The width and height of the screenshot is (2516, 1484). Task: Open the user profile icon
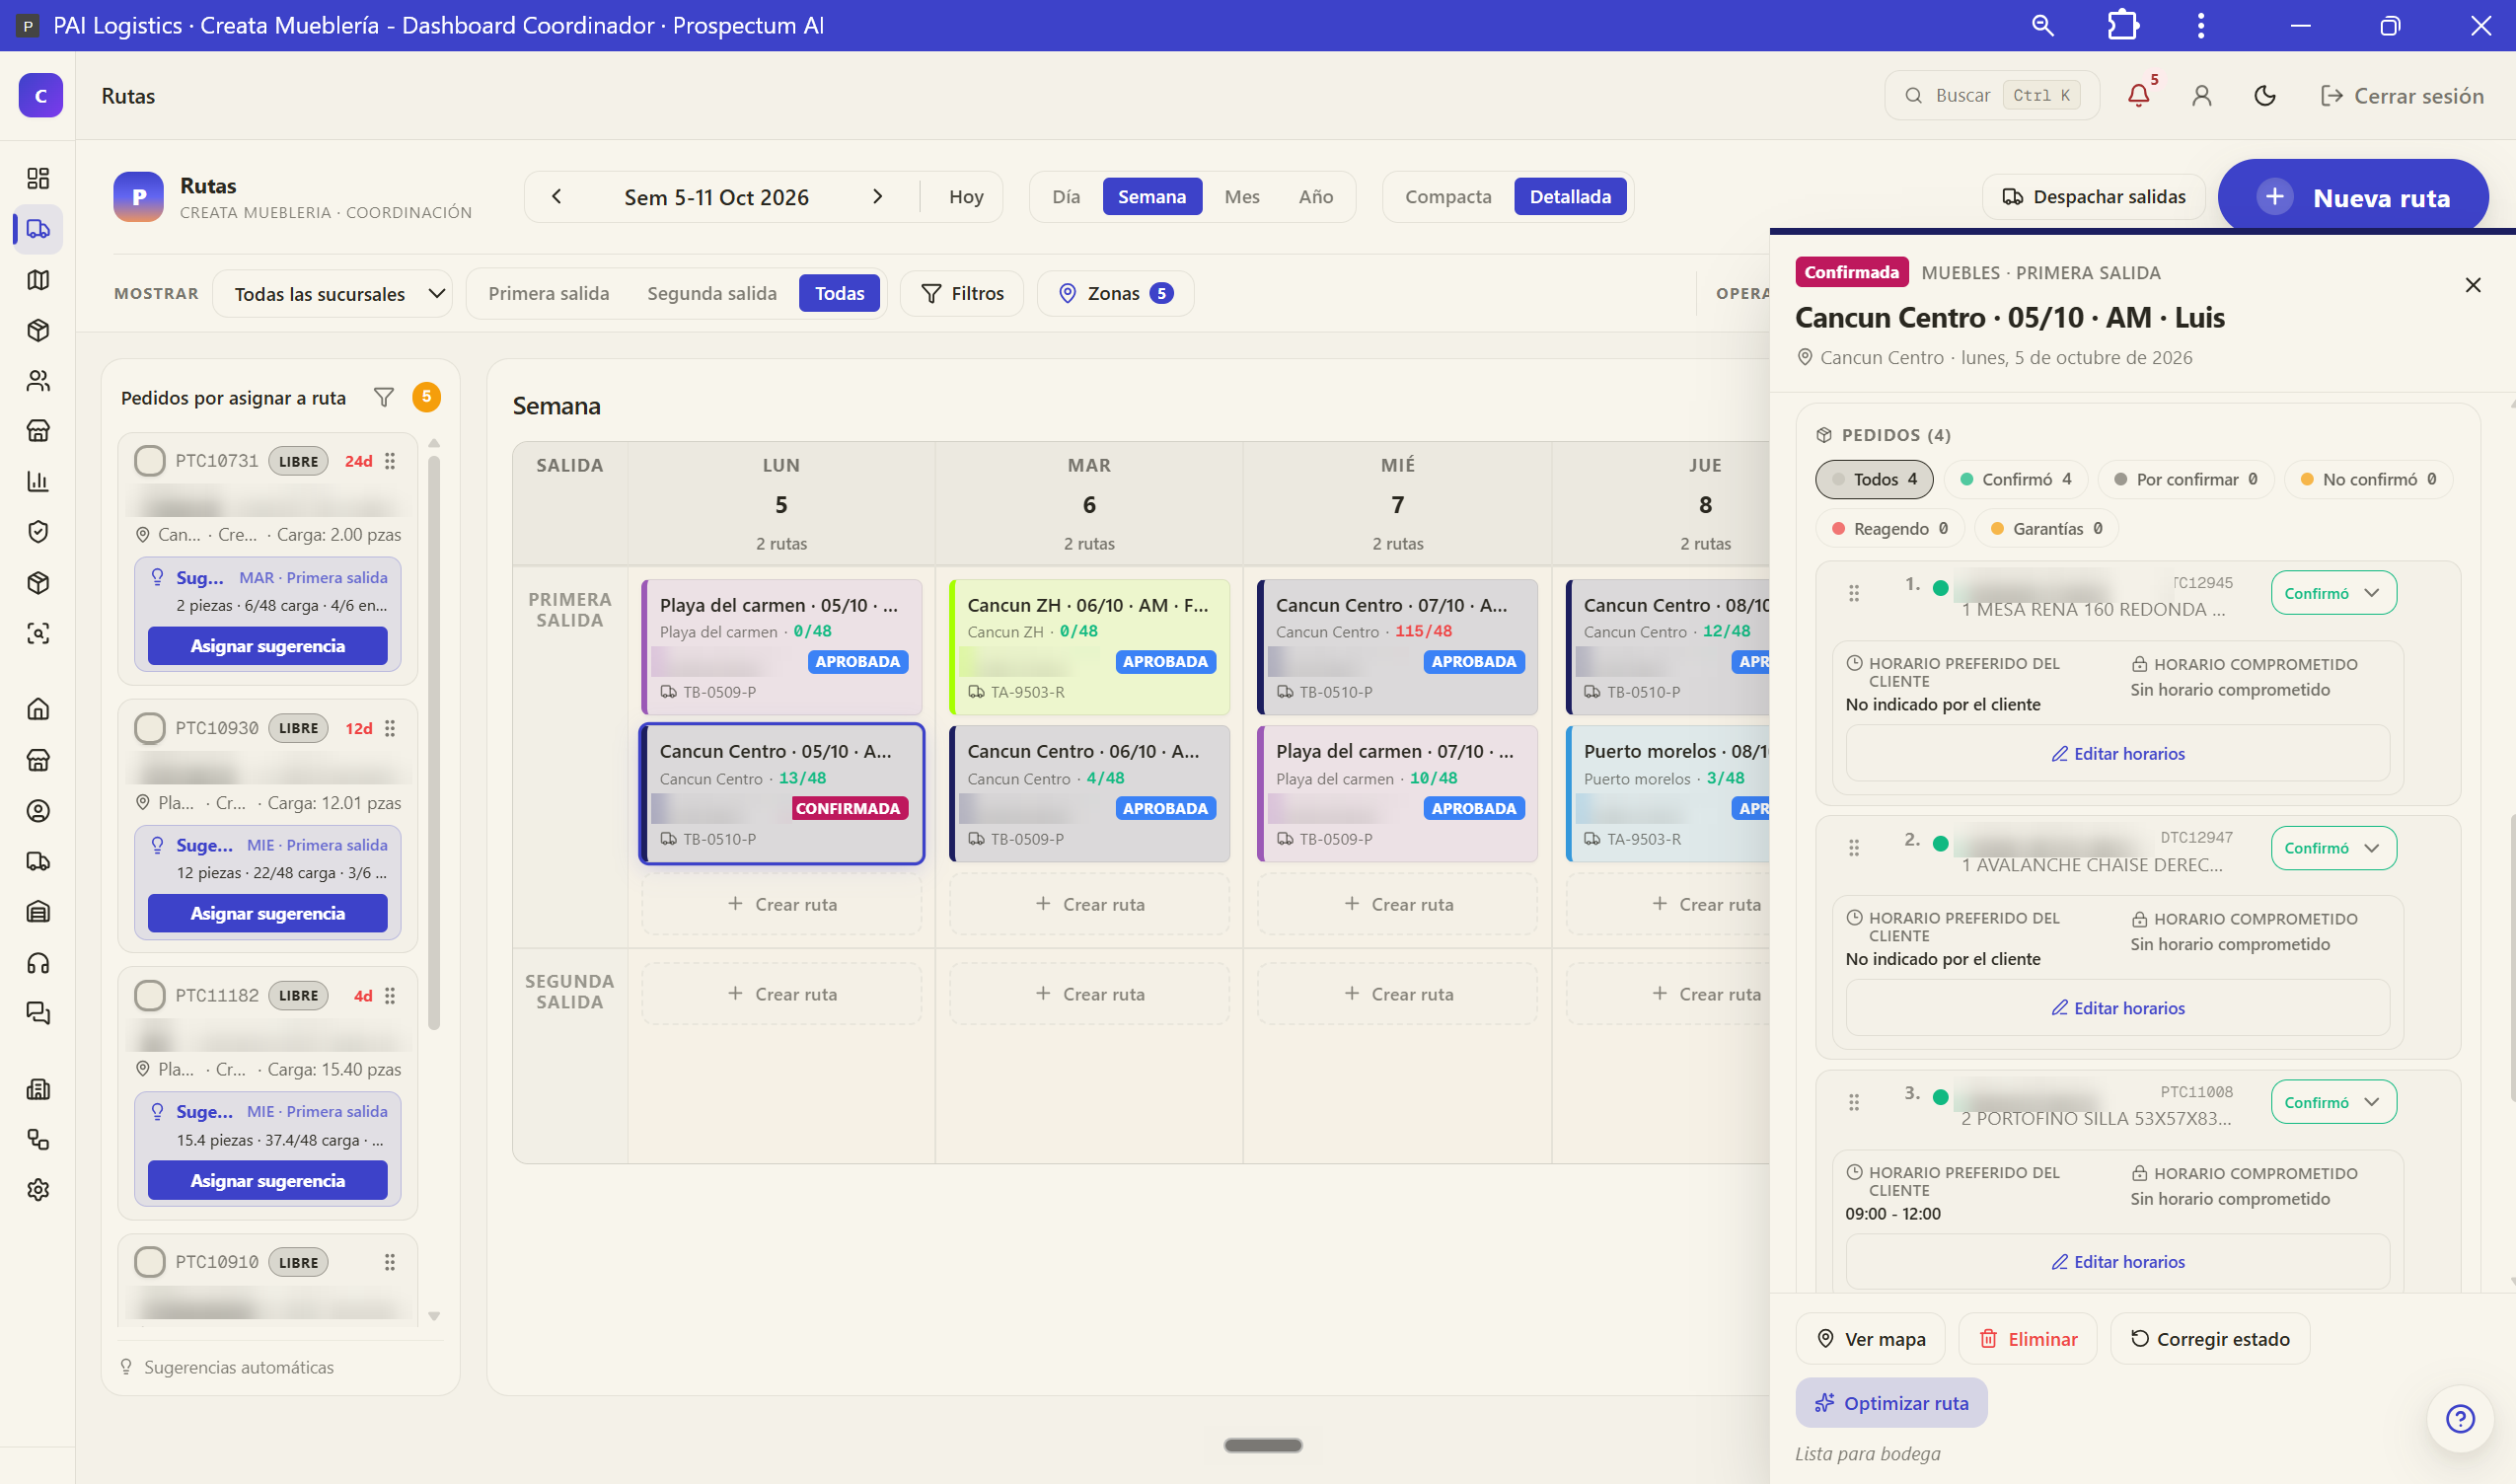pyautogui.click(x=2201, y=95)
